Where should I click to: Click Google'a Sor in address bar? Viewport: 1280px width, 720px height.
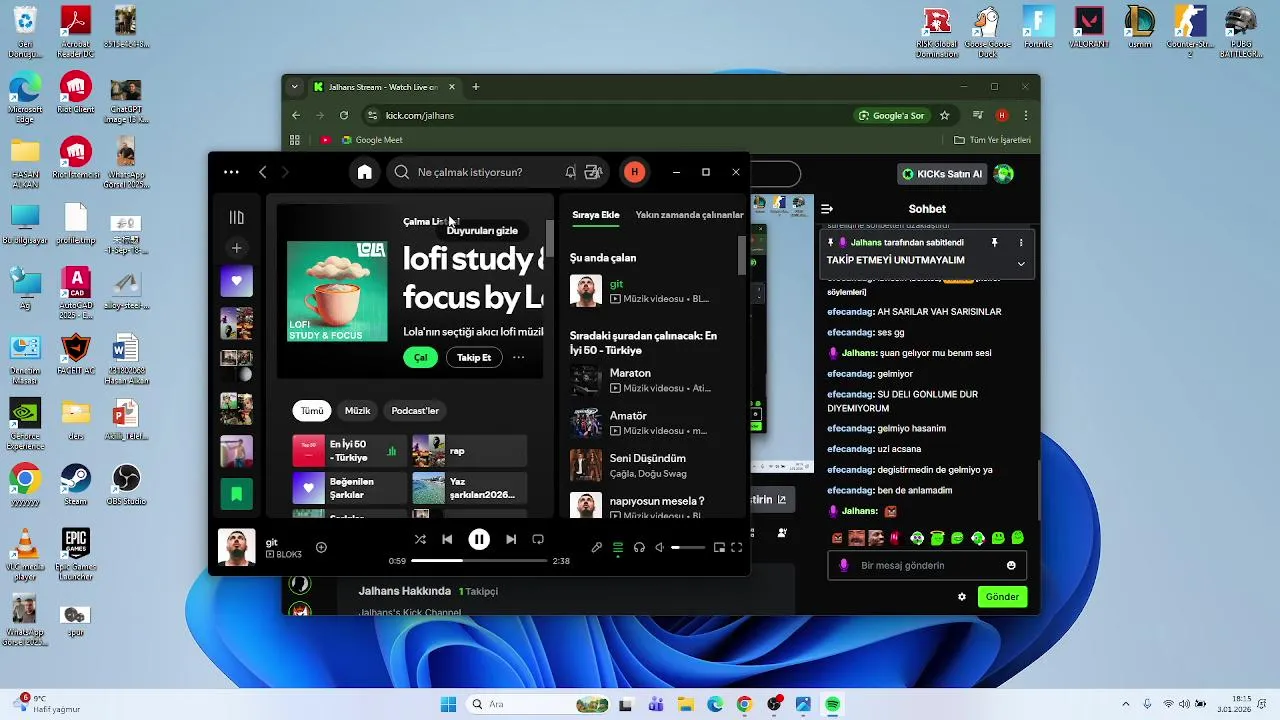[892, 115]
